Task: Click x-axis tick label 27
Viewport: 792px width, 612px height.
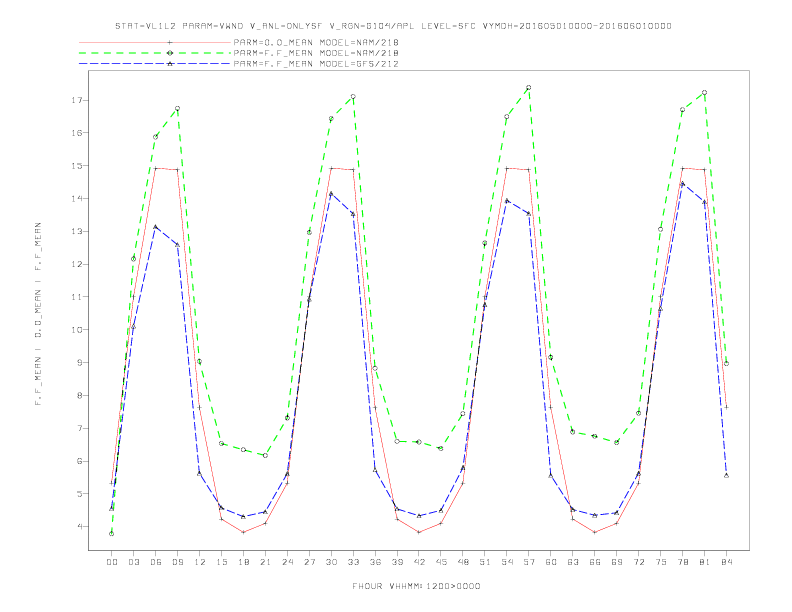Action: pyautogui.click(x=309, y=562)
